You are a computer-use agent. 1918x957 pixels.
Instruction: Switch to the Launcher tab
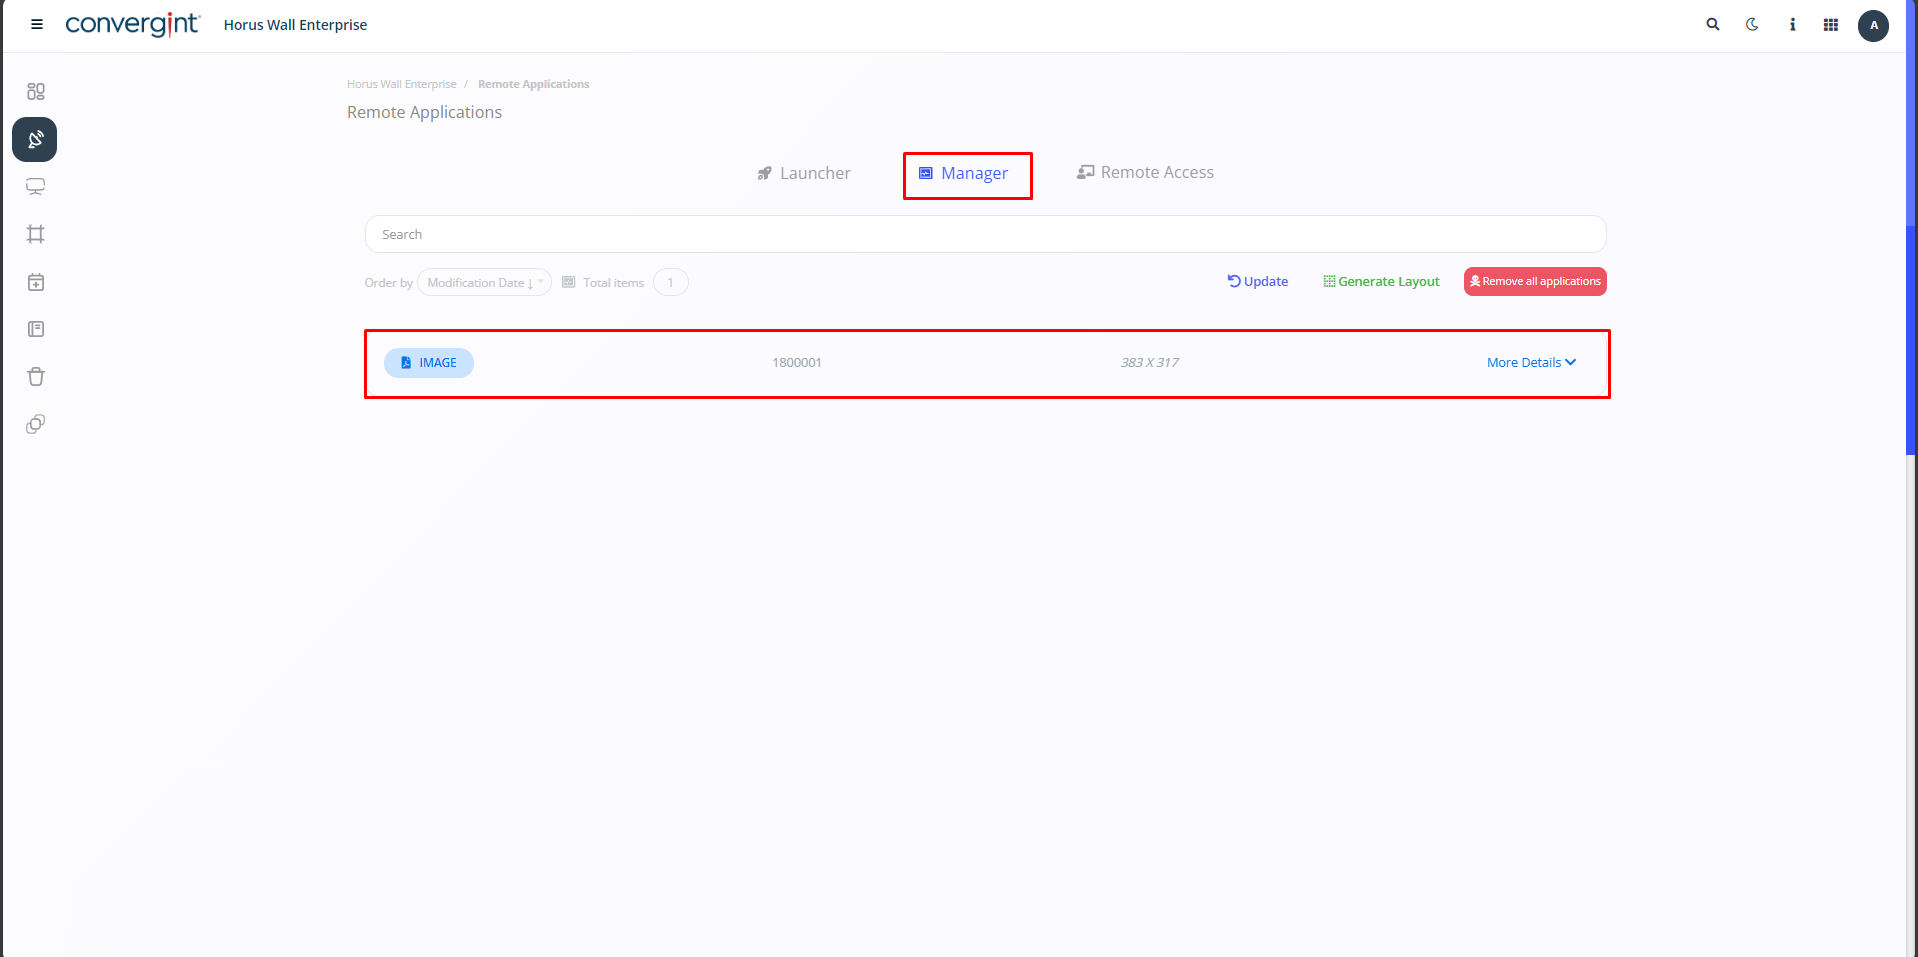[x=804, y=174]
